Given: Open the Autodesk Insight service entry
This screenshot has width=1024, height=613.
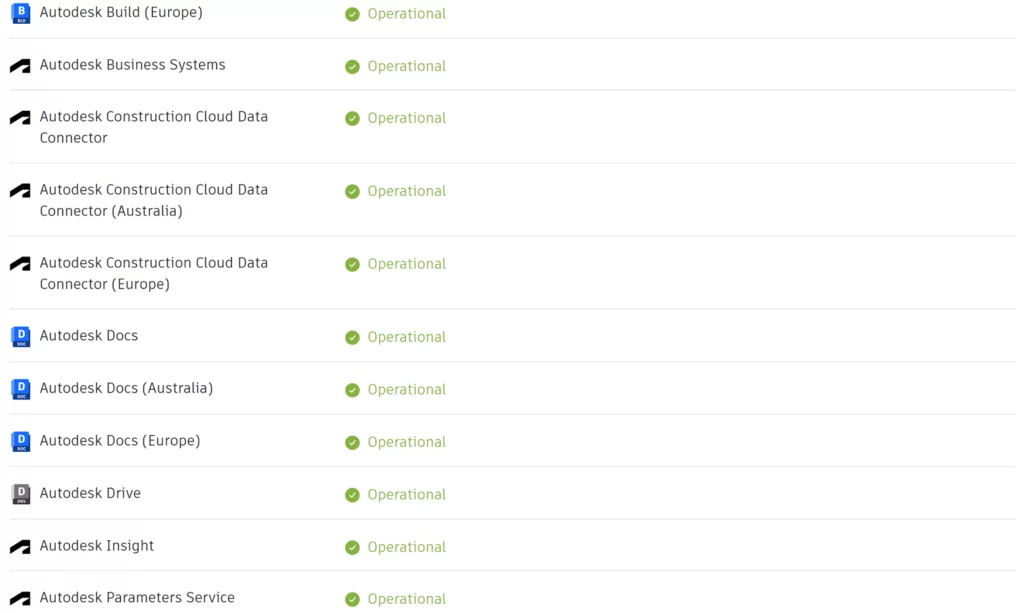Looking at the screenshot, I should click(96, 545).
